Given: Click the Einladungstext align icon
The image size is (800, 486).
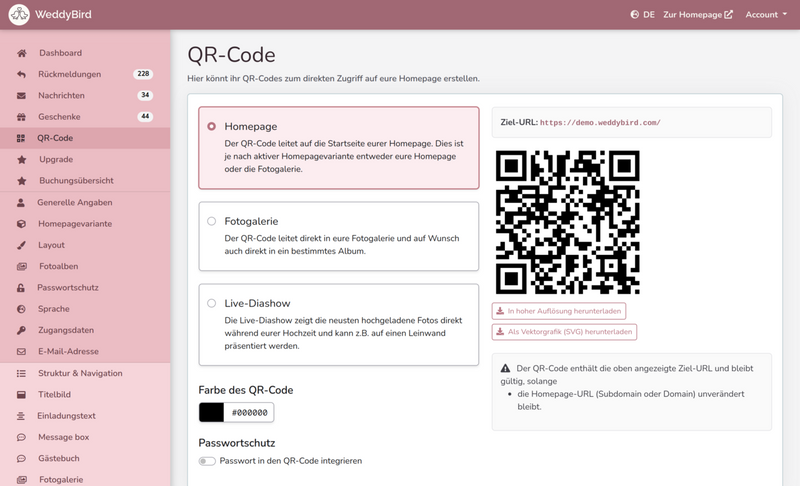Looking at the screenshot, I should click(20, 416).
